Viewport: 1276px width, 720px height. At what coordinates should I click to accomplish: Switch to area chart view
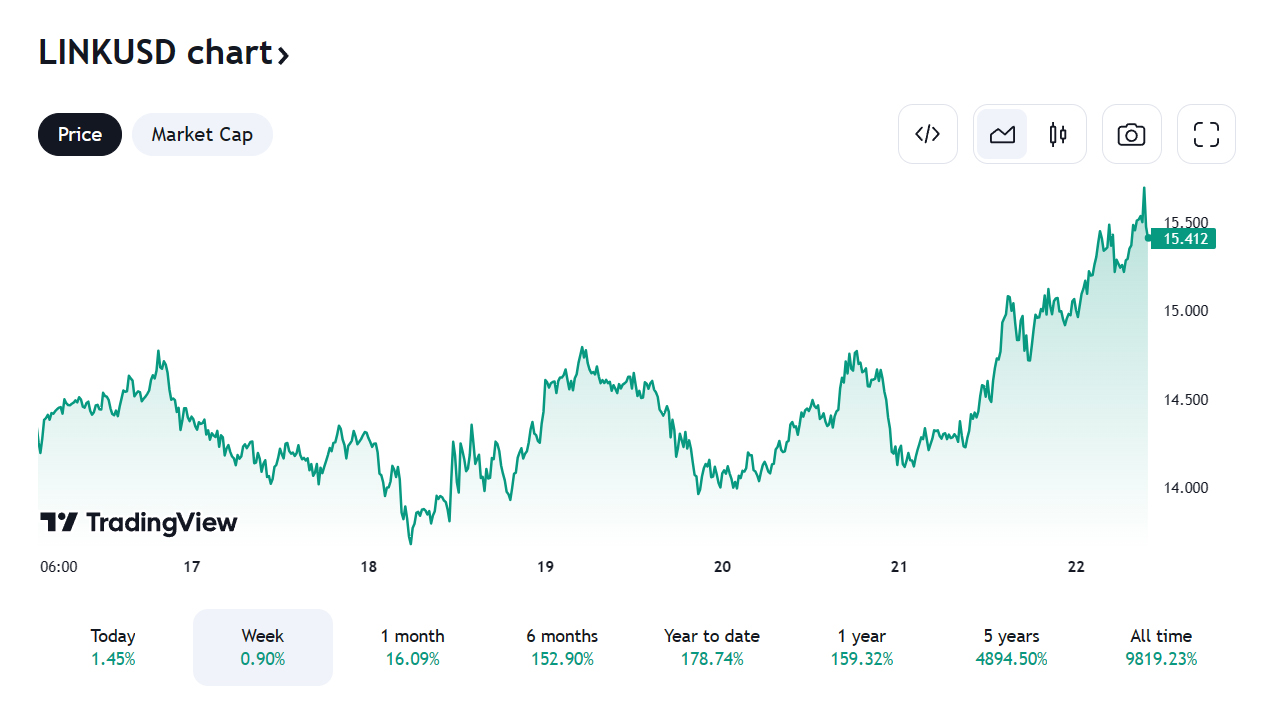tap(1002, 134)
